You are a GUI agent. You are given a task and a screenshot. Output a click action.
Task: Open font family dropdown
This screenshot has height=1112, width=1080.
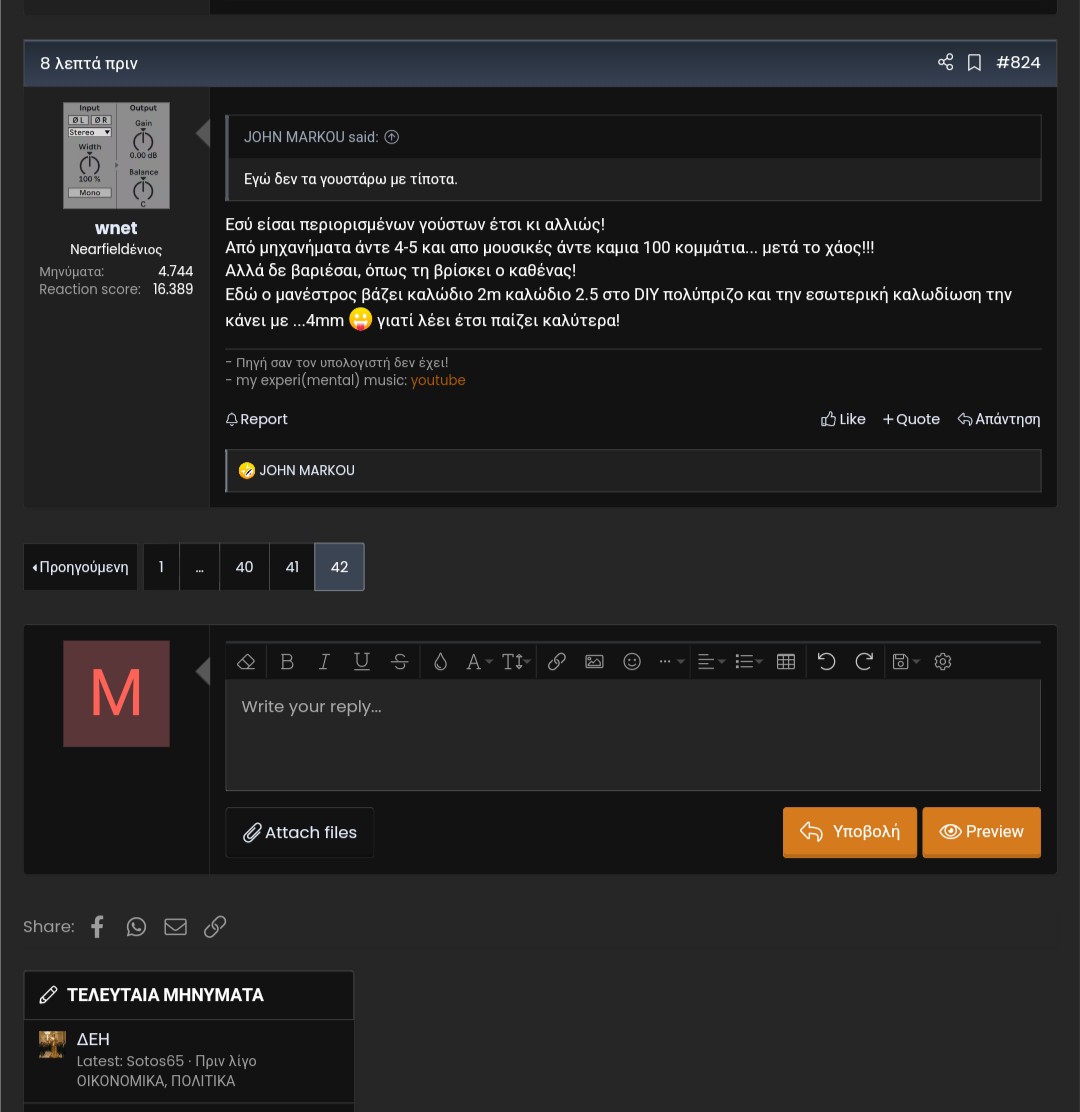(479, 662)
